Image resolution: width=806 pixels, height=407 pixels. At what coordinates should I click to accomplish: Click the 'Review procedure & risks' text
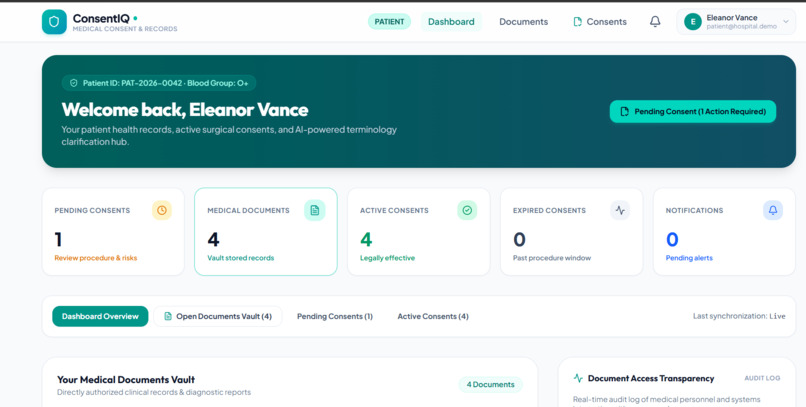coord(96,258)
